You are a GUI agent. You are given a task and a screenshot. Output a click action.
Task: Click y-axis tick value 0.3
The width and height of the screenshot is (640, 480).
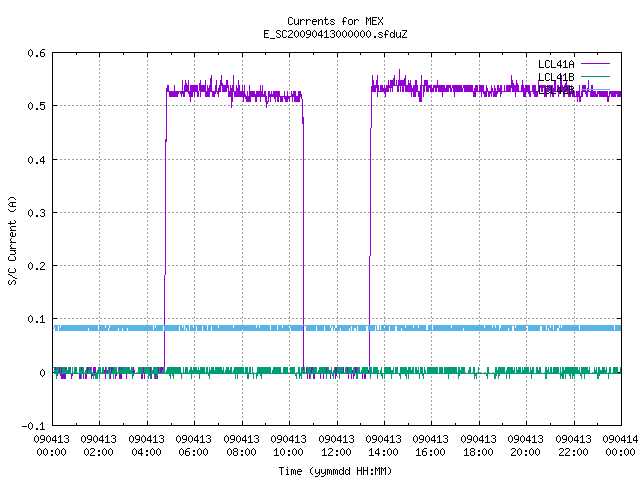point(36,213)
